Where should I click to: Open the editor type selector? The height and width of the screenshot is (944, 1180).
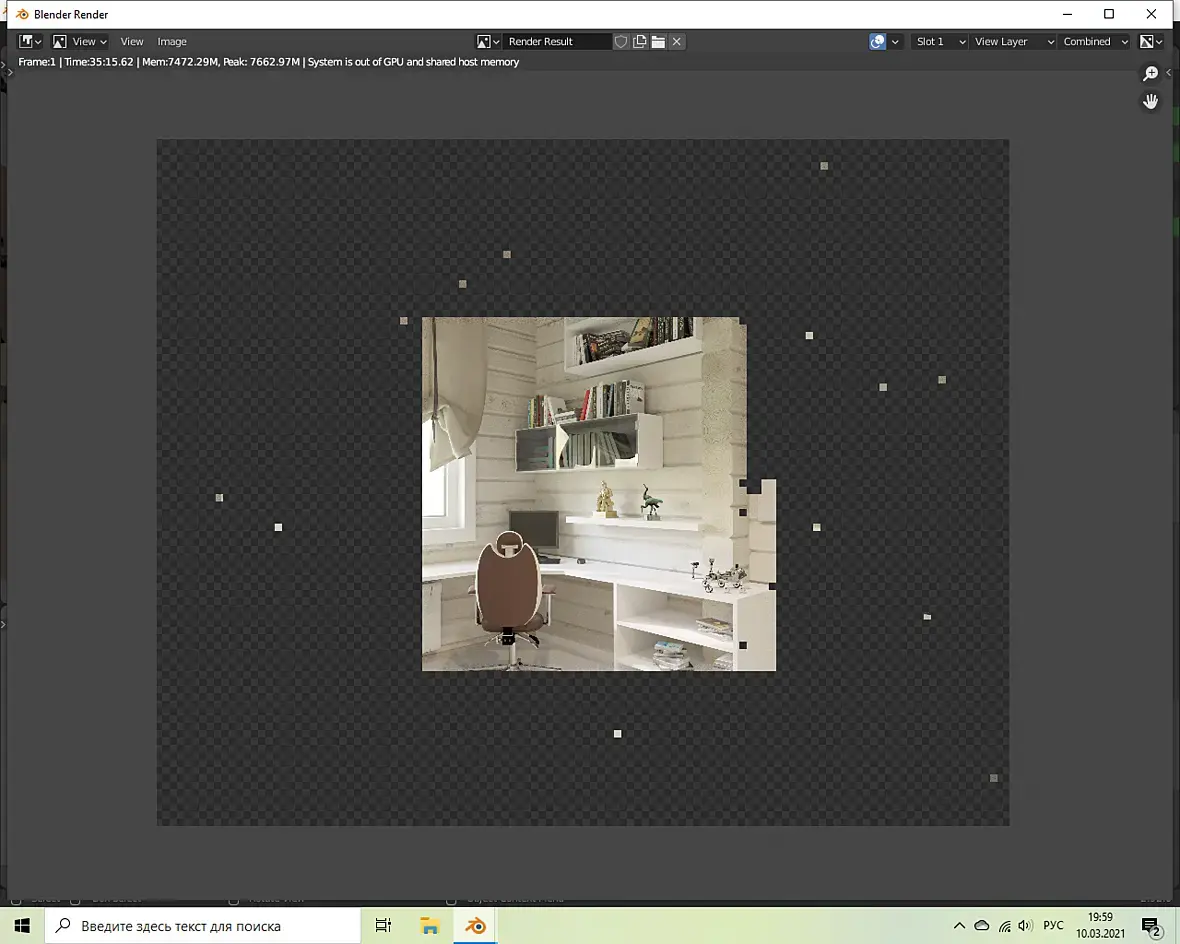[x=29, y=41]
